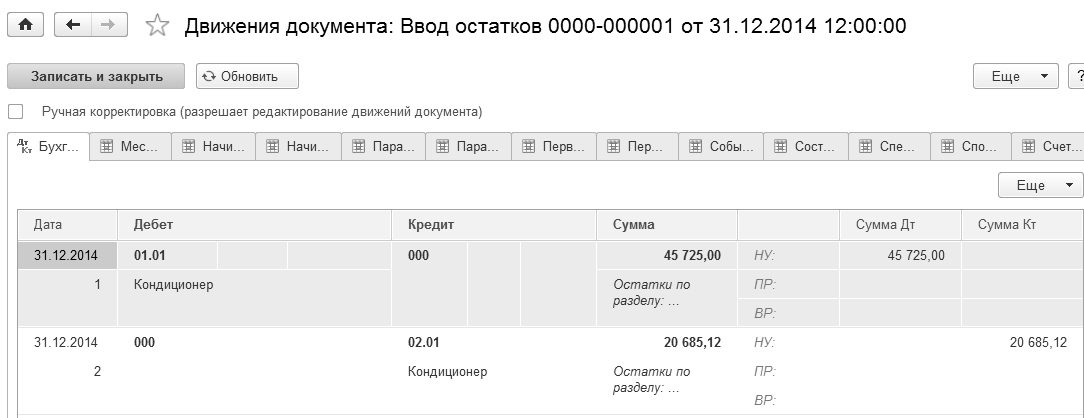
Task: Open the top Еще dropdown menu
Action: coord(1015,76)
